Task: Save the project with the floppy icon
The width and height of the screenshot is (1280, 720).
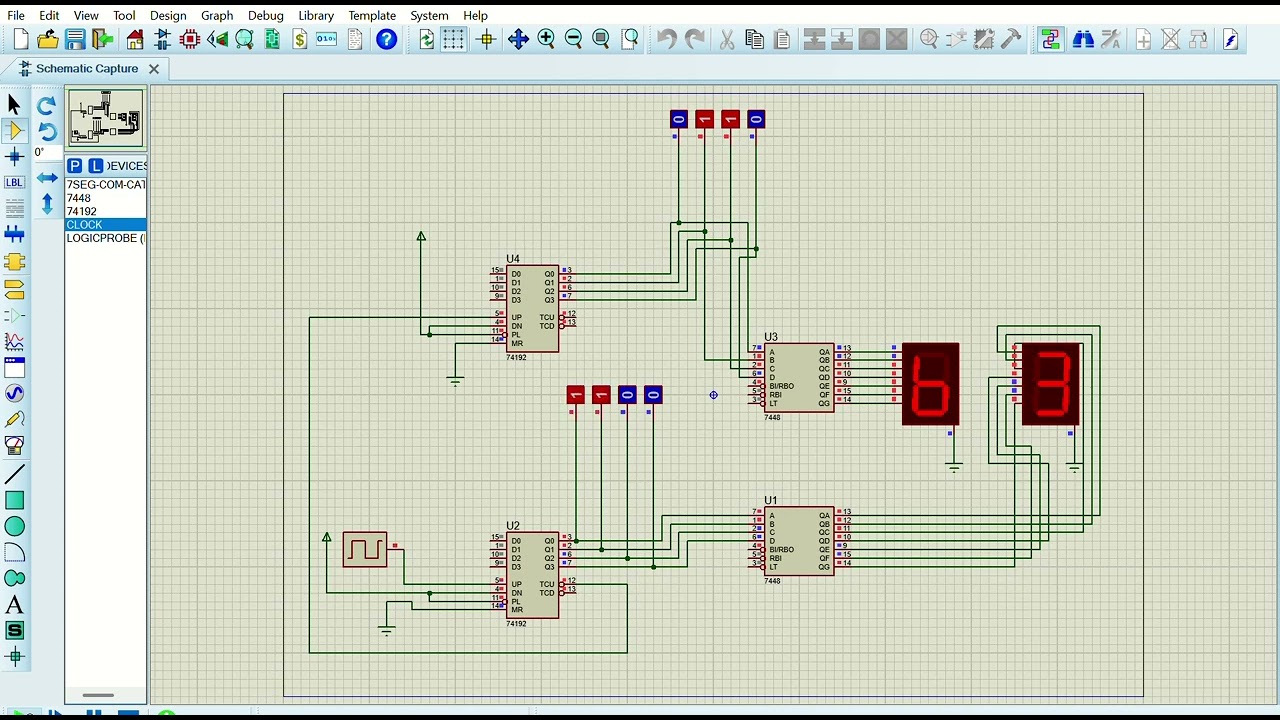Action: coord(75,39)
